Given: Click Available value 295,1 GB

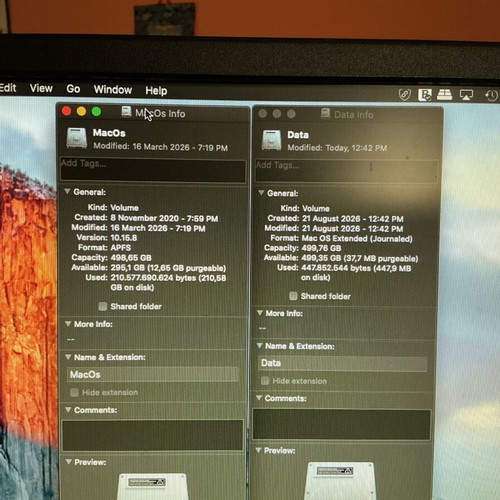Looking at the screenshot, I should pyautogui.click(x=168, y=268).
